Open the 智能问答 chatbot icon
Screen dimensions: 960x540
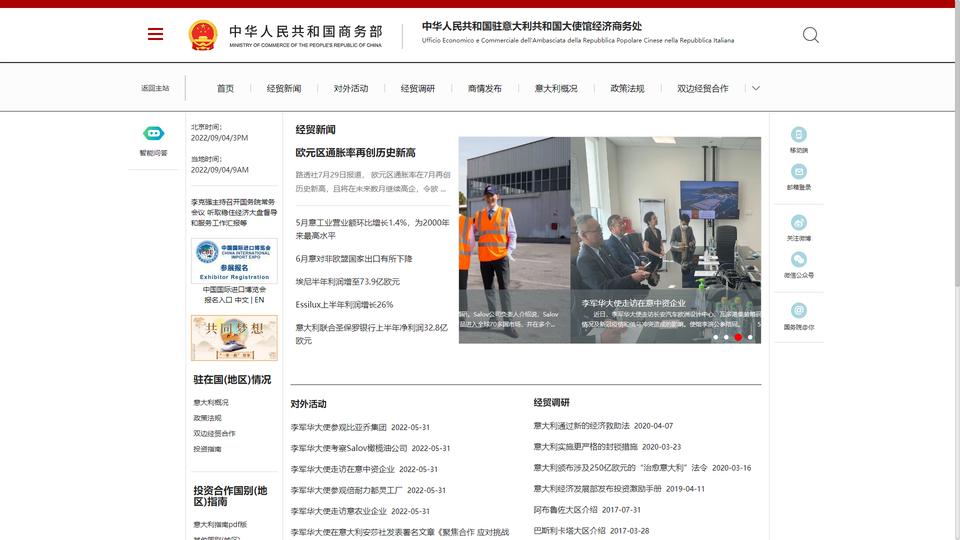[x=153, y=133]
